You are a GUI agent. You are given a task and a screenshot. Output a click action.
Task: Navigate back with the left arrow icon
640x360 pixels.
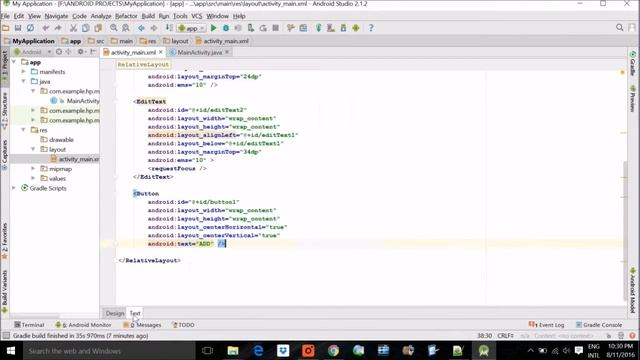[x=141, y=28]
